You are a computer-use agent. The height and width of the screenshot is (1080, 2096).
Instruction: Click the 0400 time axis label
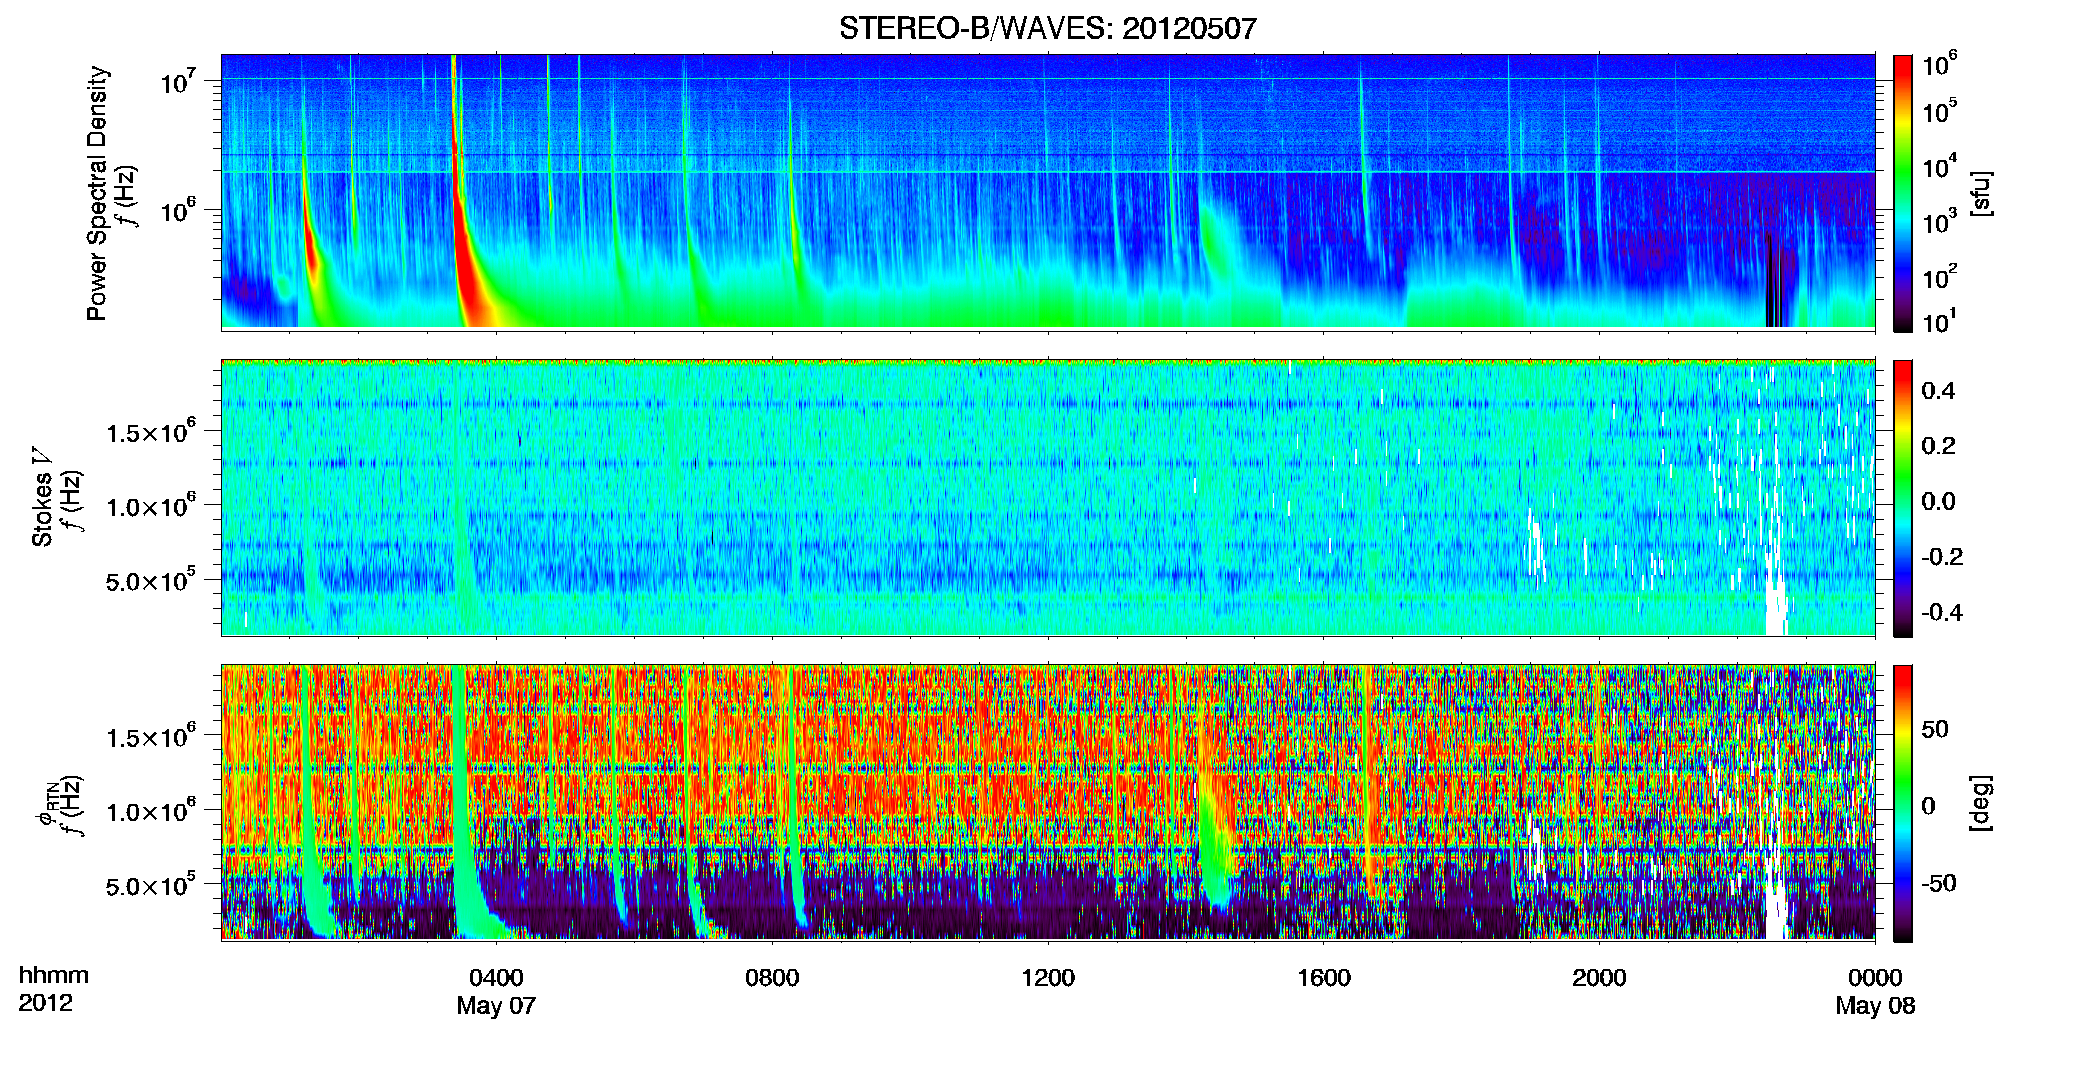click(496, 978)
